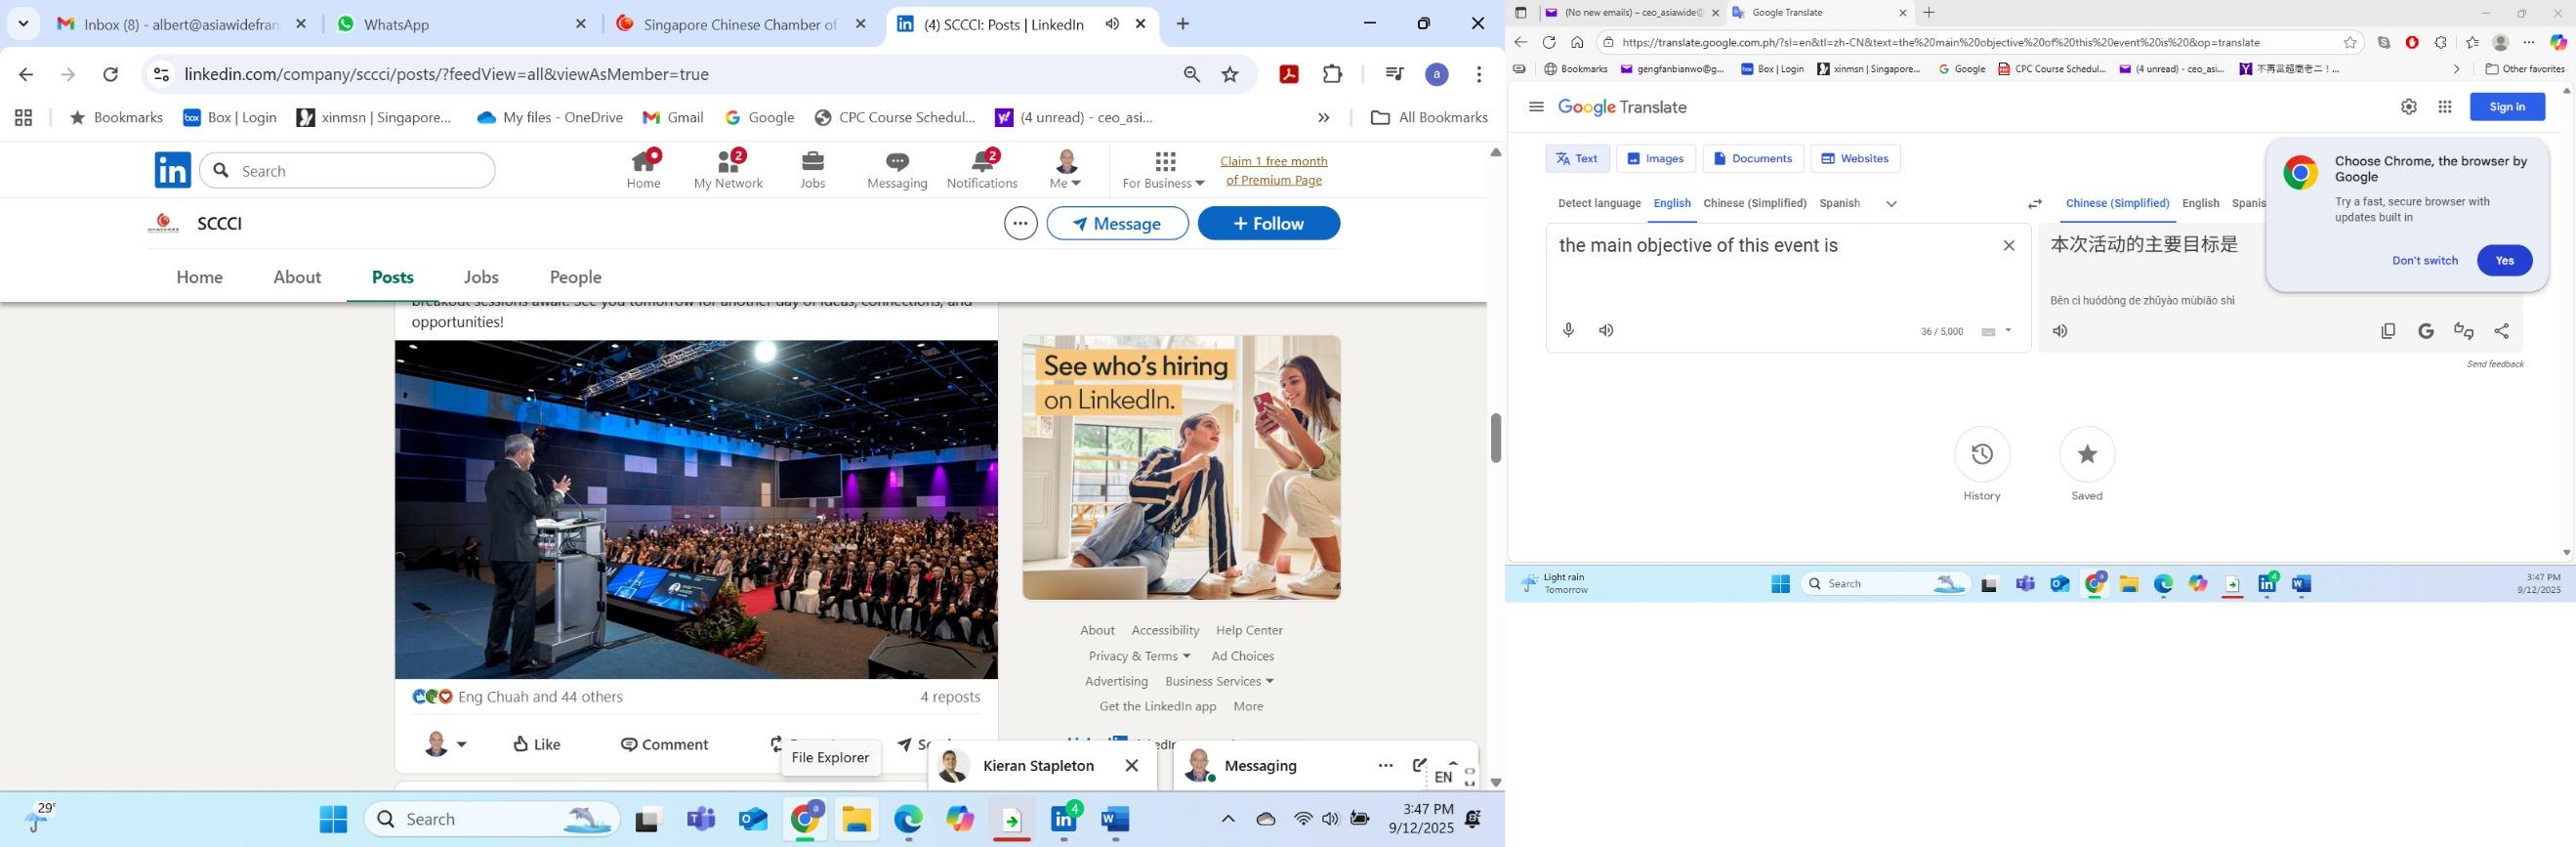
Task: Start voice input with the microphone icon
Action: coord(1568,331)
